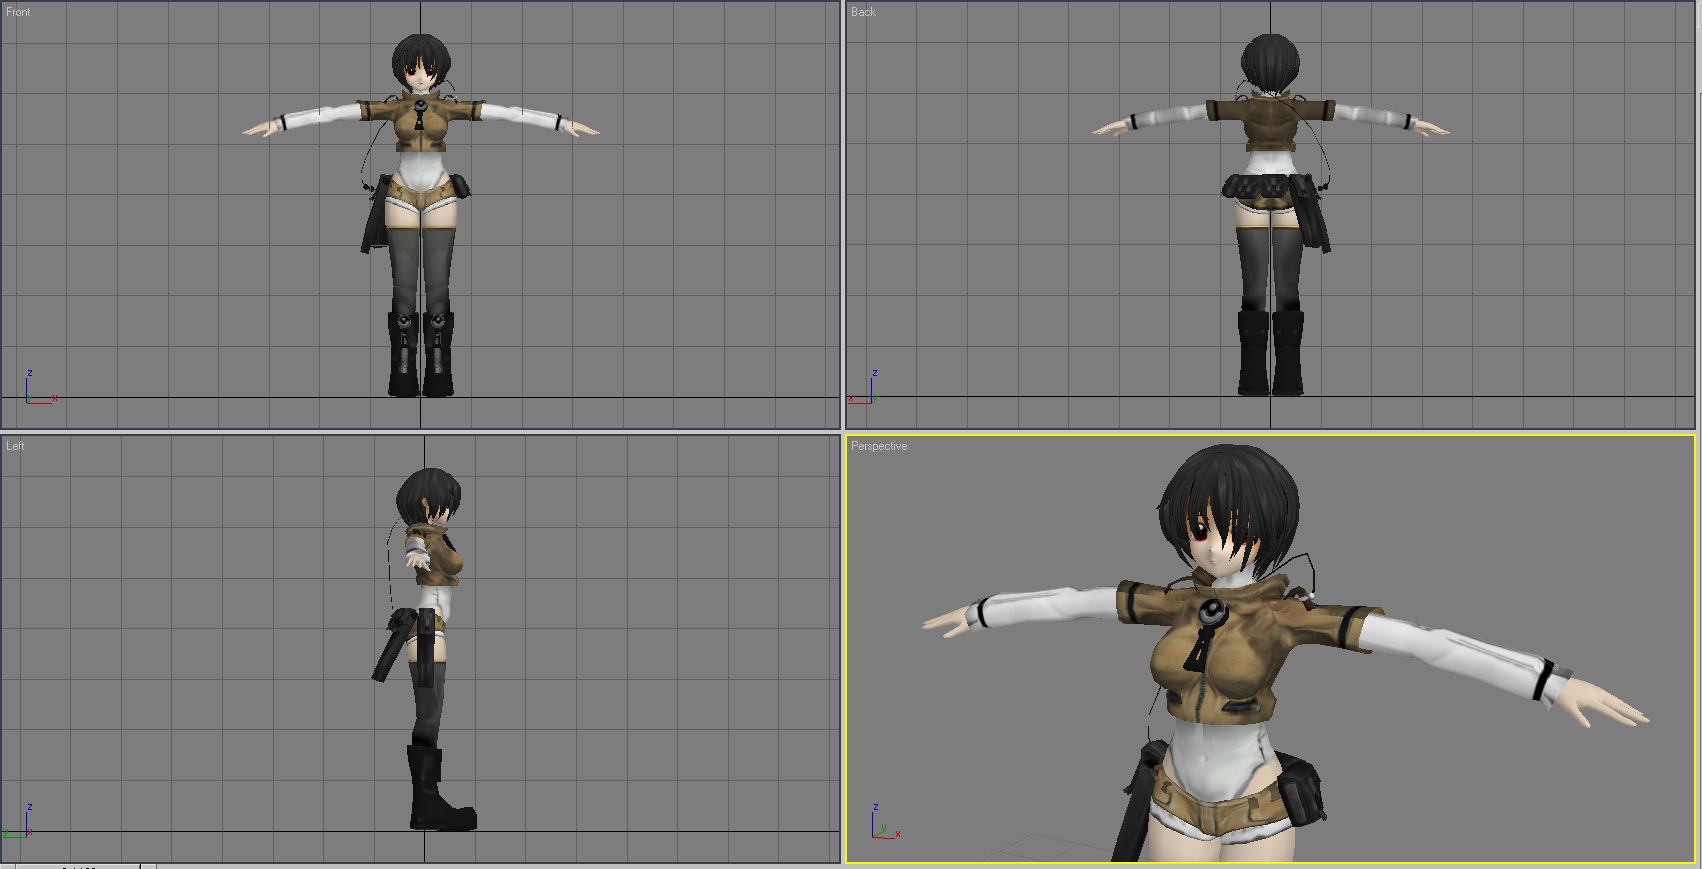Click the axis gizmo in Perspective viewport
Viewport: 1702px width, 869px height.
click(883, 824)
